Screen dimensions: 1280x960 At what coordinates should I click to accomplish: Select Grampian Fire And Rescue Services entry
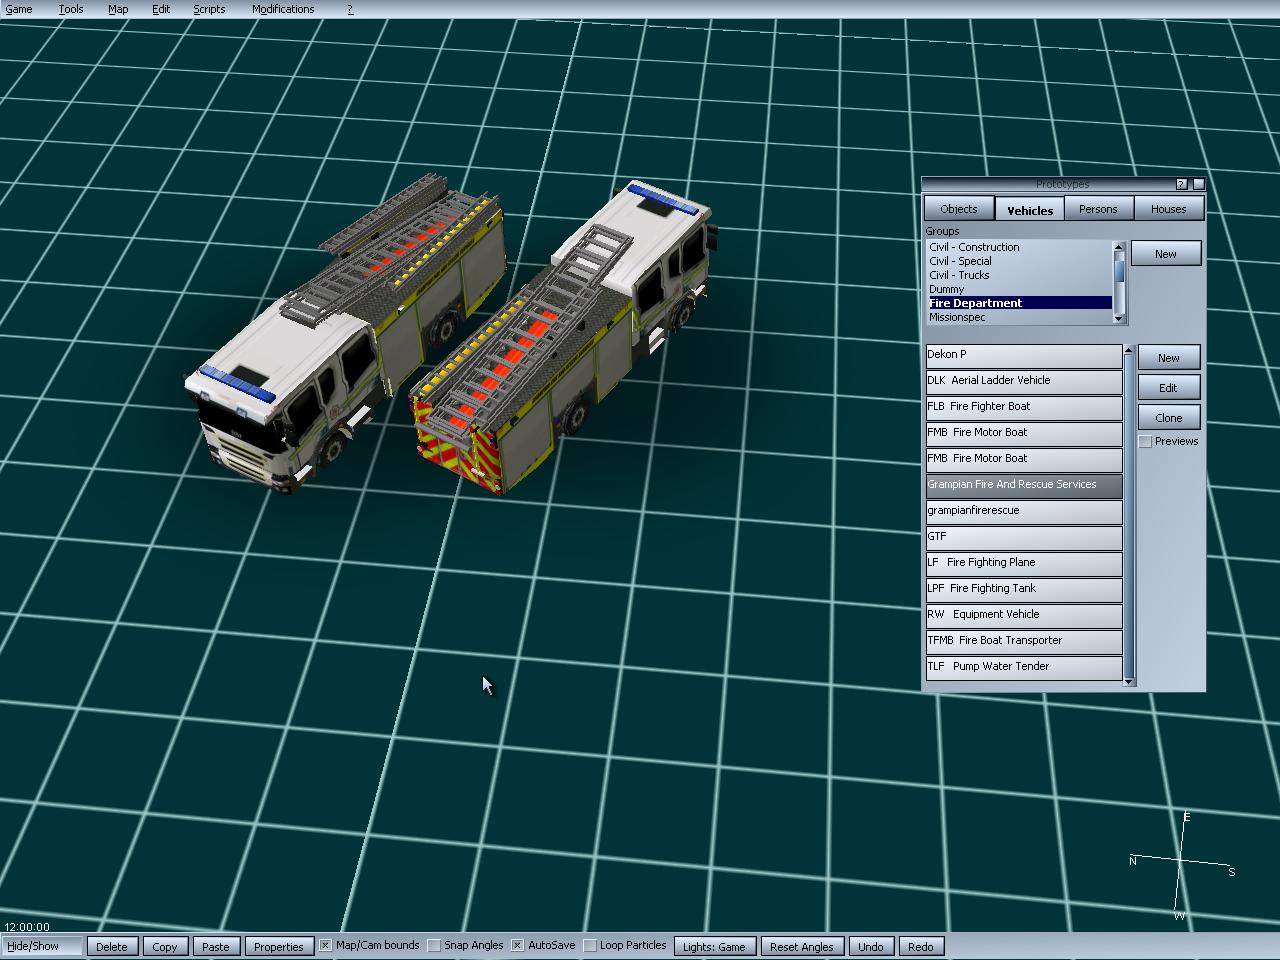tap(1024, 485)
